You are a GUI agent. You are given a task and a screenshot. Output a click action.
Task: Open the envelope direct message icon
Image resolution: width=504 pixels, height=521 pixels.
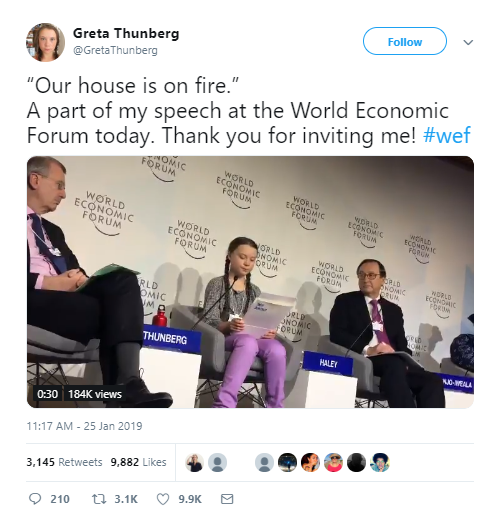(x=227, y=499)
